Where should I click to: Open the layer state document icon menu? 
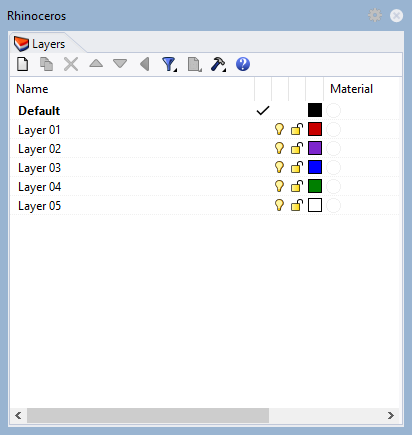195,64
